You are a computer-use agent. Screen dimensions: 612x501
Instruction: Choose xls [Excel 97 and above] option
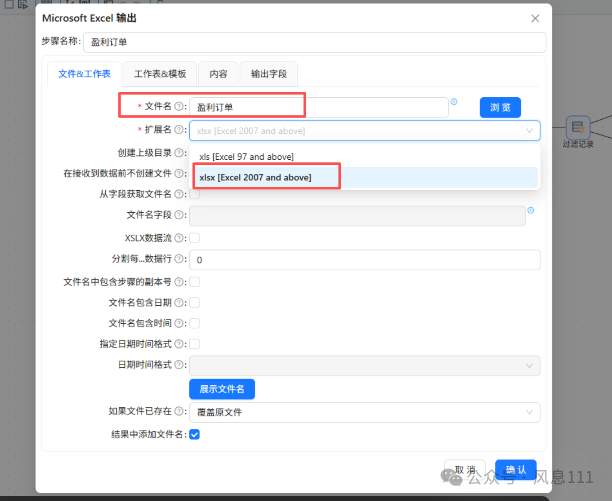pos(365,157)
